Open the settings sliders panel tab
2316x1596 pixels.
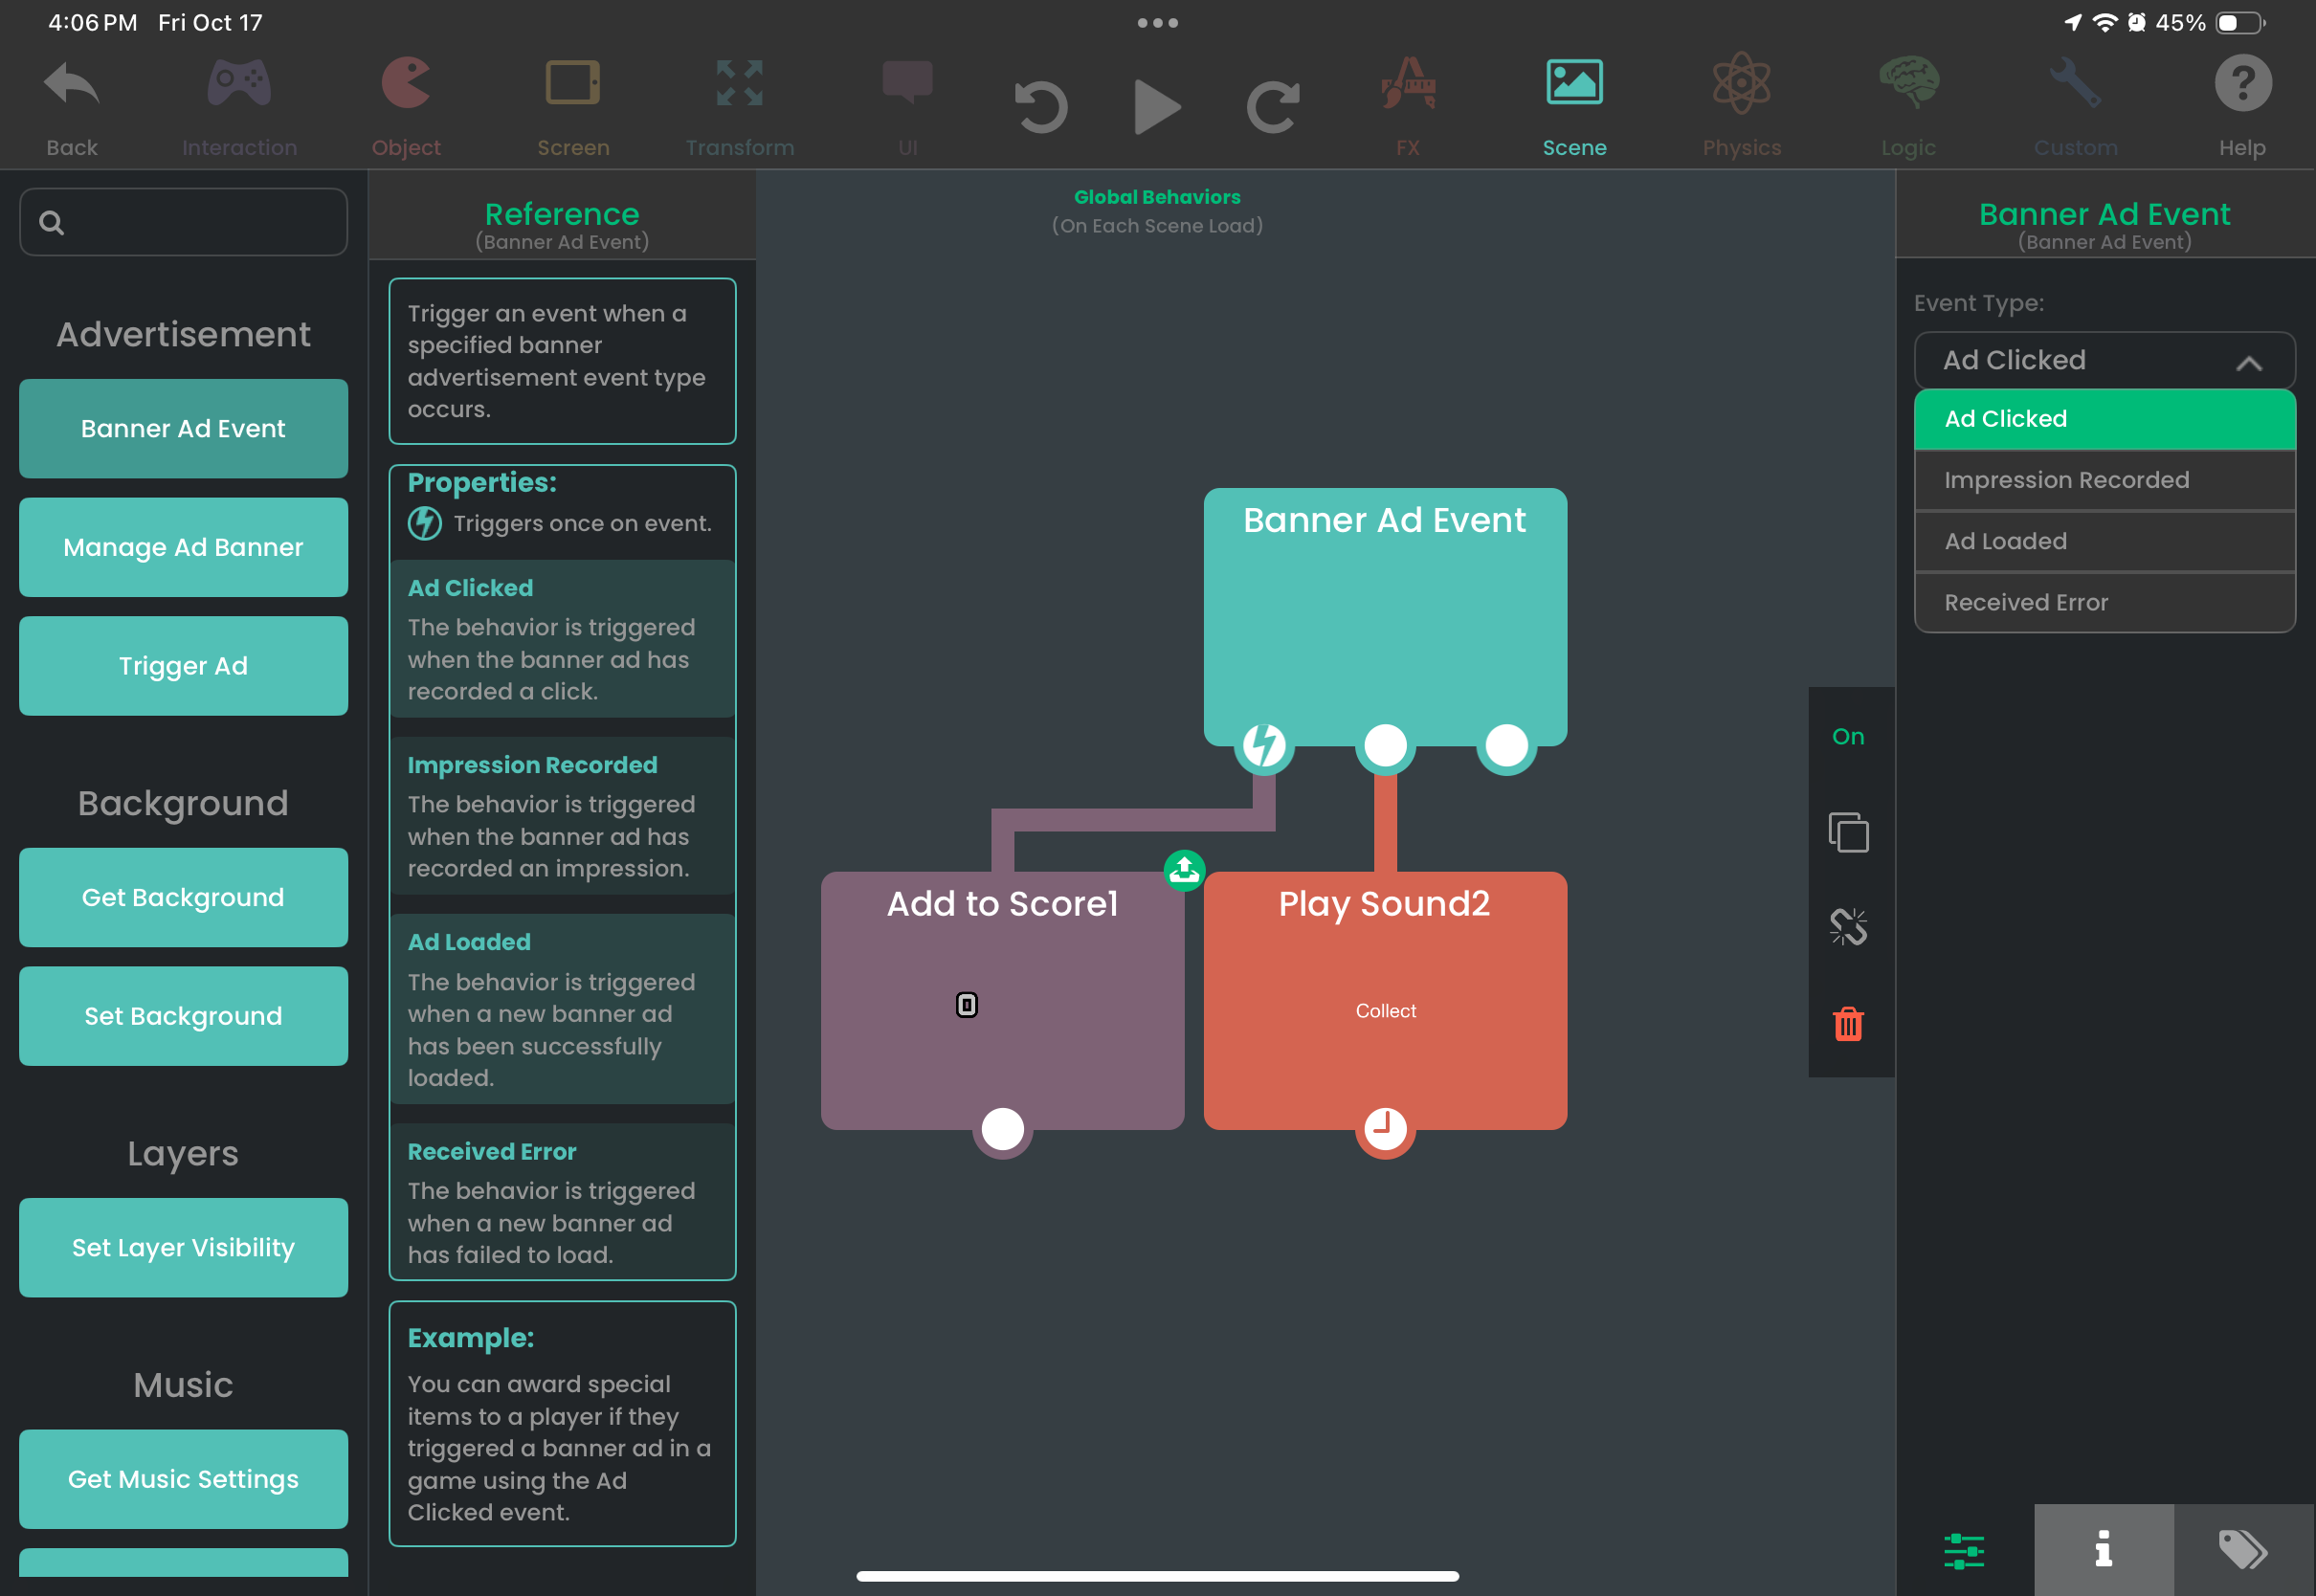[1964, 1550]
